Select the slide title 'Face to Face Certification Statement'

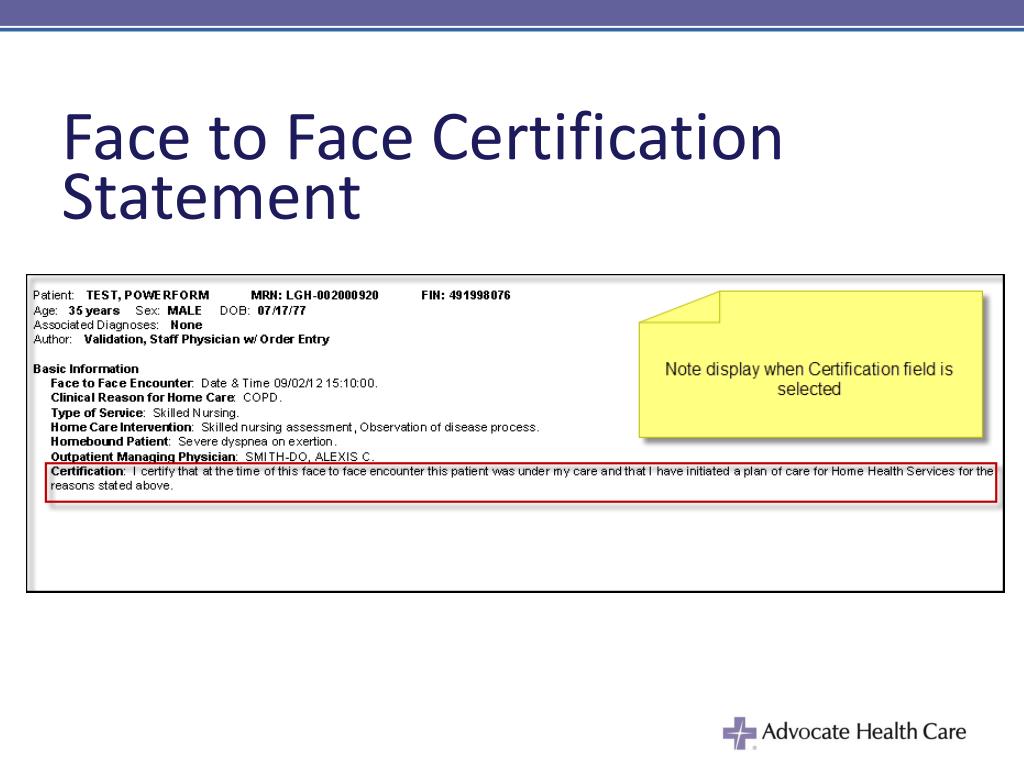tap(422, 167)
